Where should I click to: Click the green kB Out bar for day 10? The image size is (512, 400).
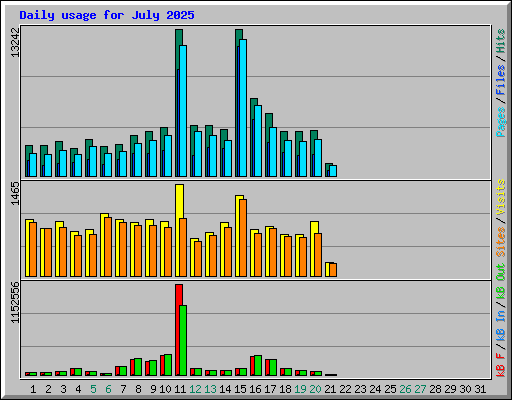tap(168, 365)
